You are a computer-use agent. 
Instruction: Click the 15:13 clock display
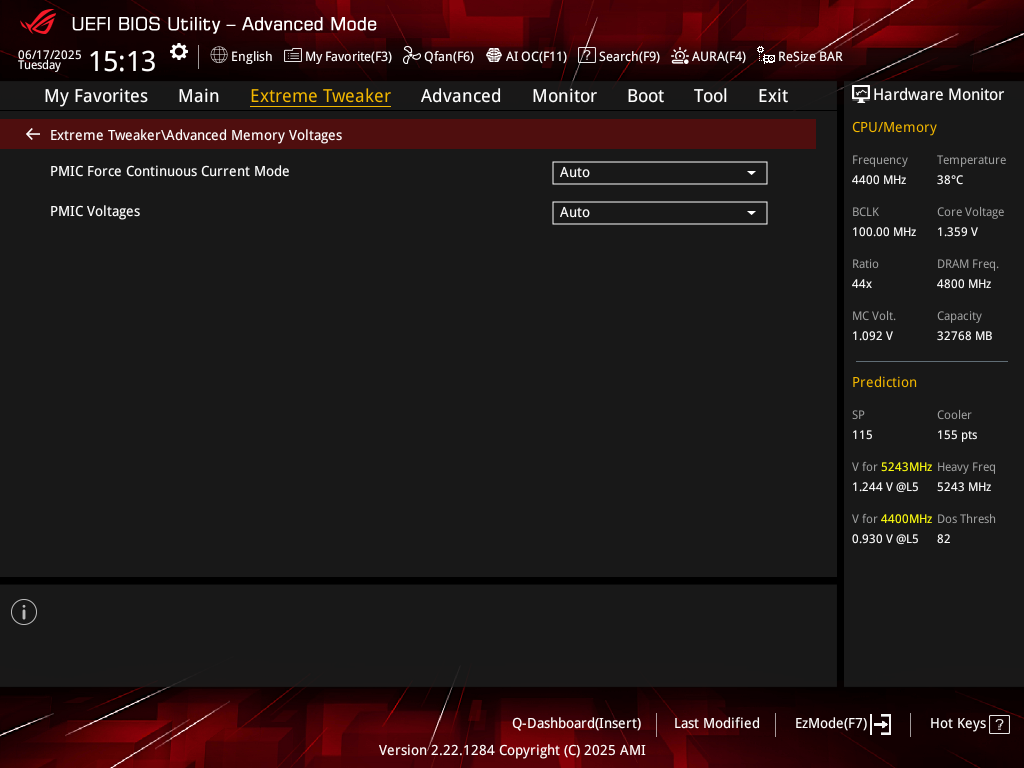pos(122,61)
